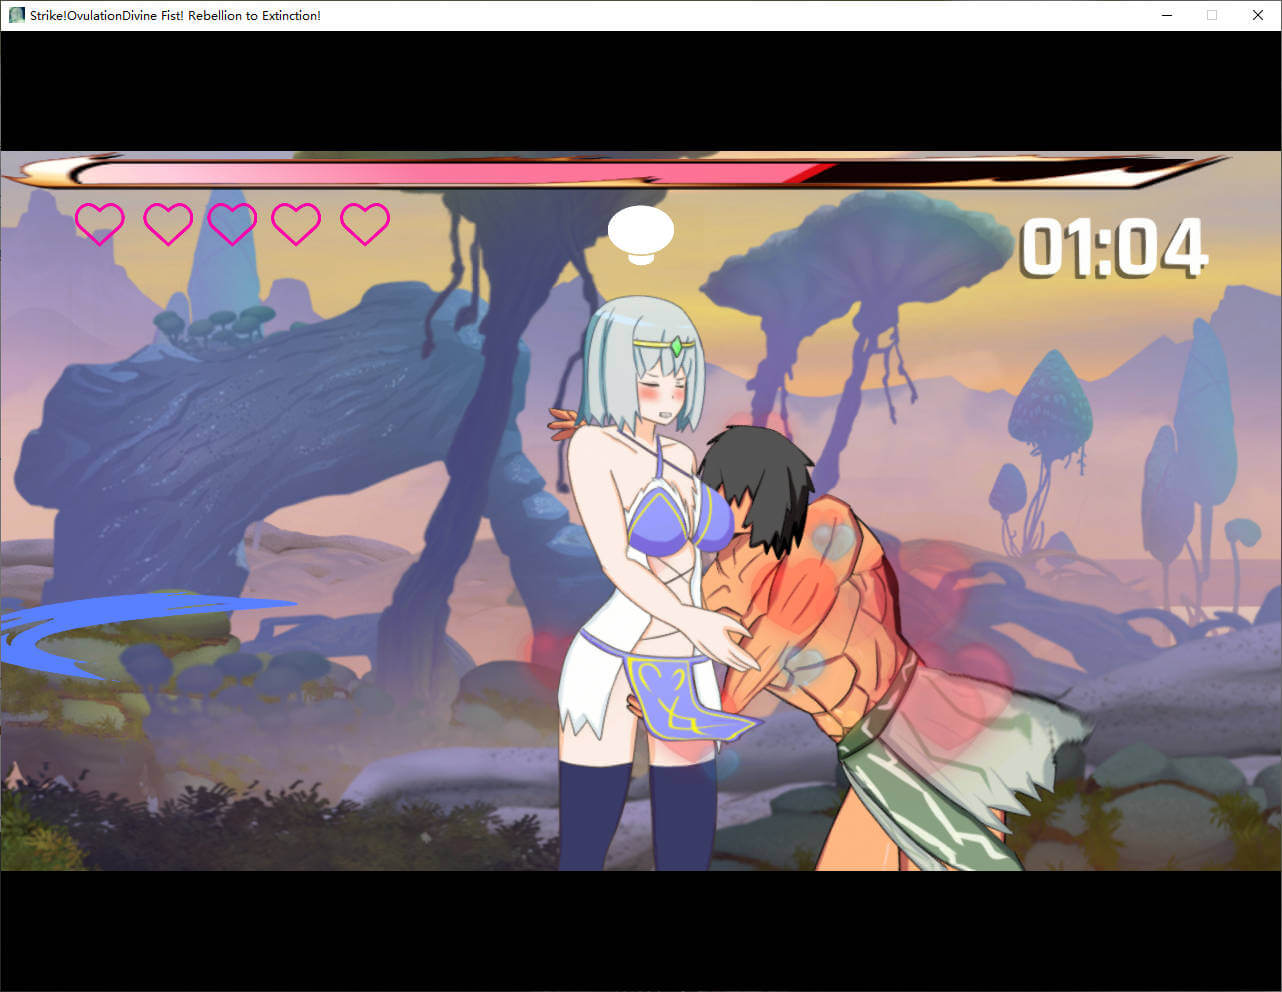Click the fifth heart, rightmost in row

(x=365, y=223)
